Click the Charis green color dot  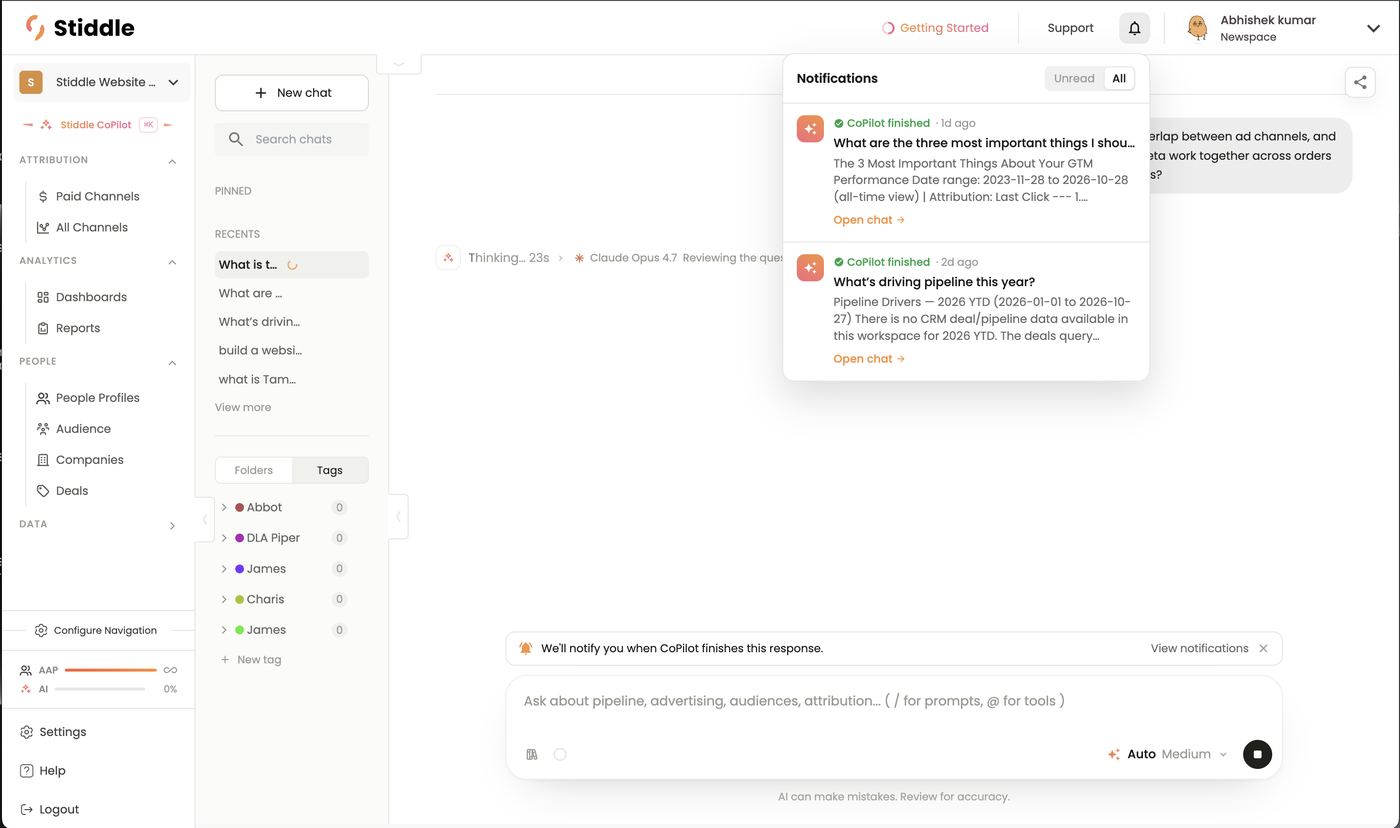tap(240, 600)
